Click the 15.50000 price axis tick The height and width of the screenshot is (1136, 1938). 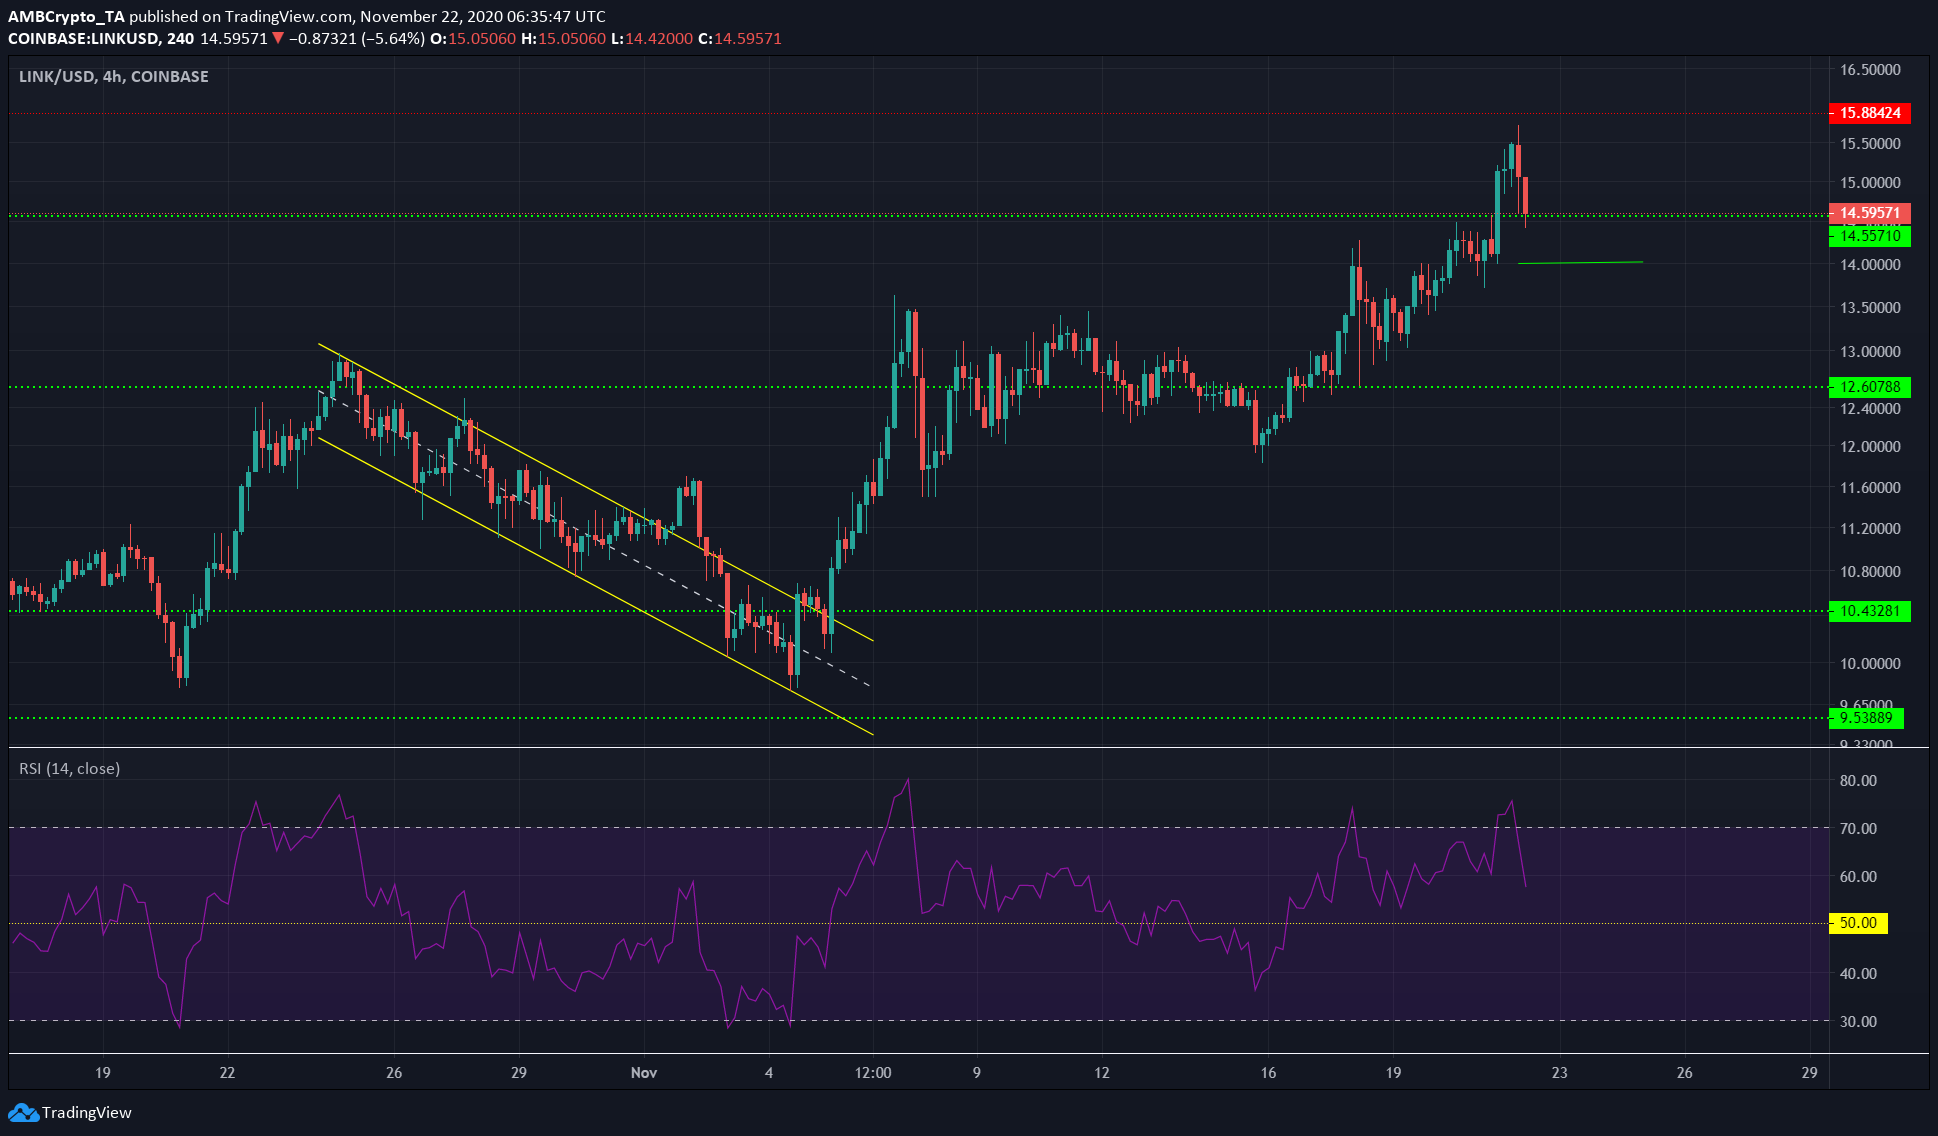[1870, 144]
